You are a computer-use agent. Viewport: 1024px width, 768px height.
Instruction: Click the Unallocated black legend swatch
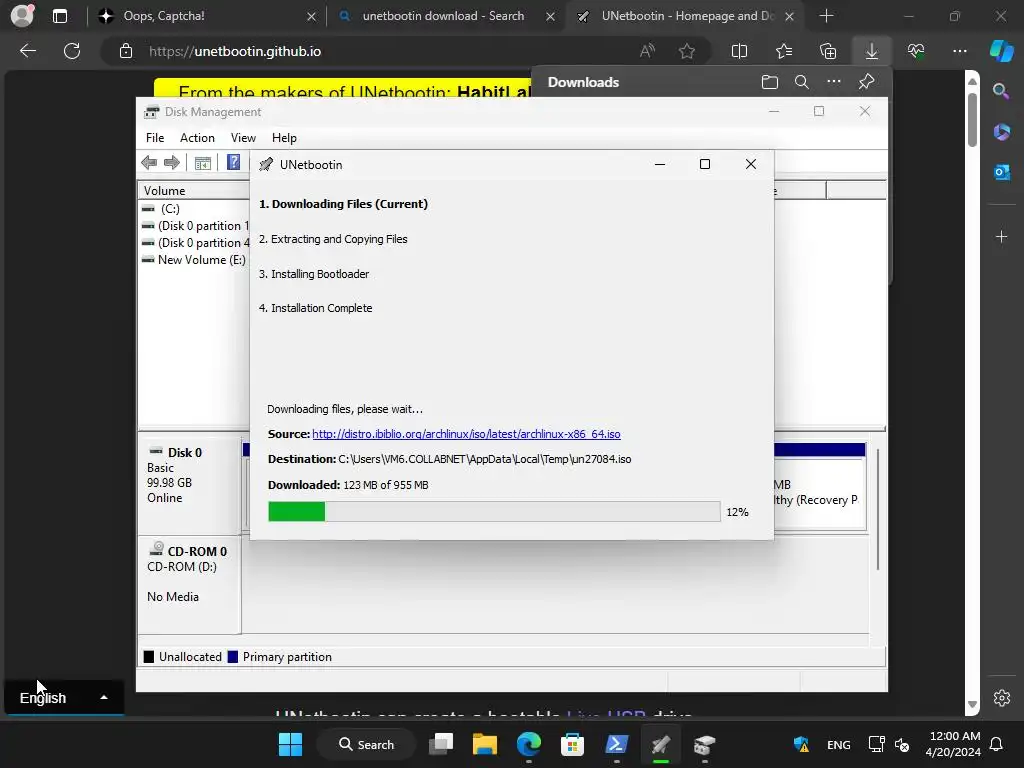149,656
